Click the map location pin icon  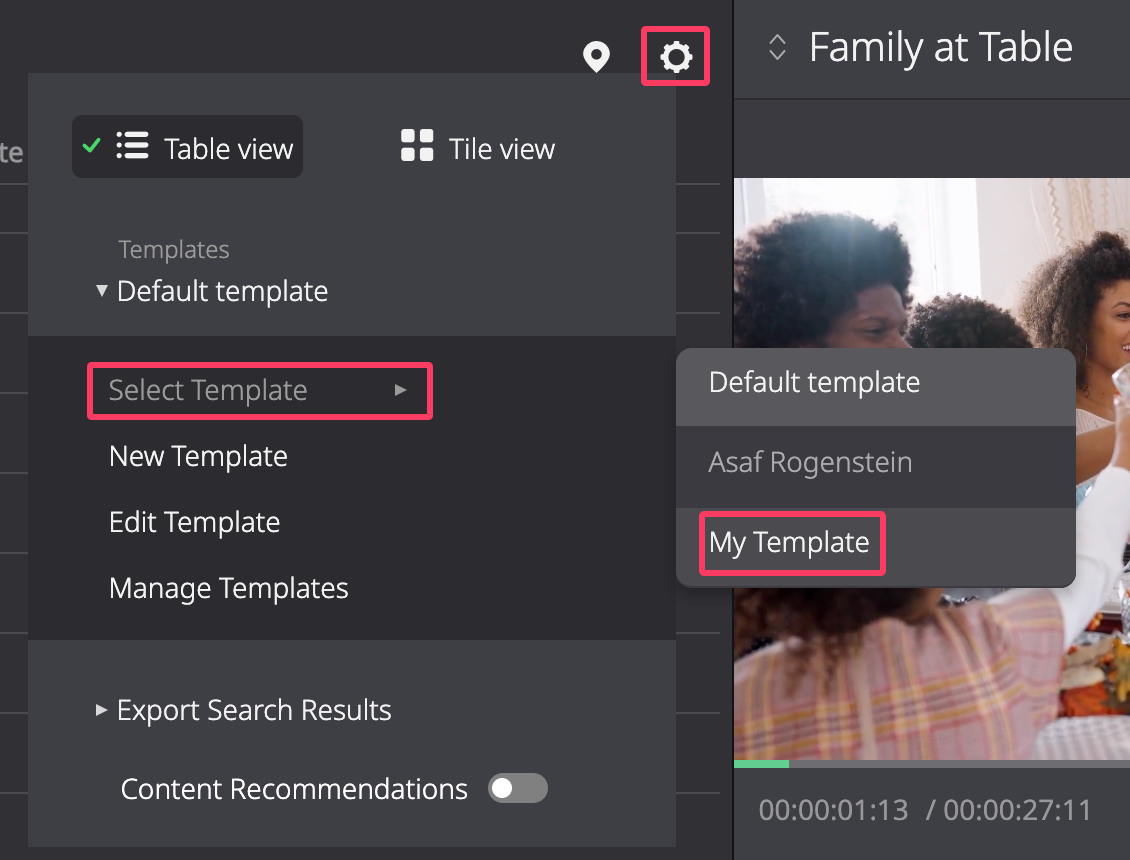coord(596,57)
